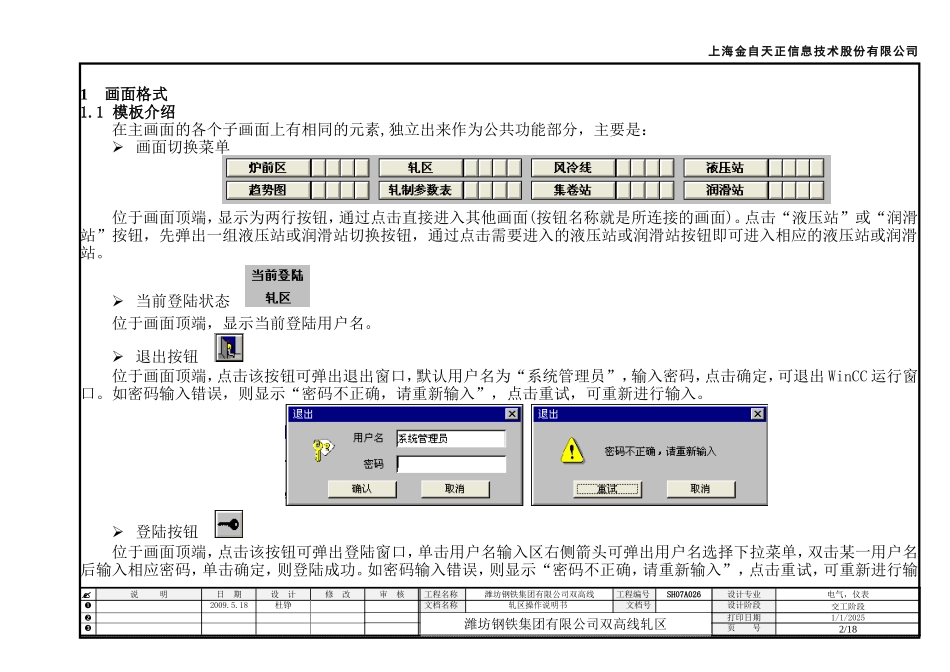Open the 轧制参数表 screen button
The height and width of the screenshot is (672, 950).
click(420, 190)
